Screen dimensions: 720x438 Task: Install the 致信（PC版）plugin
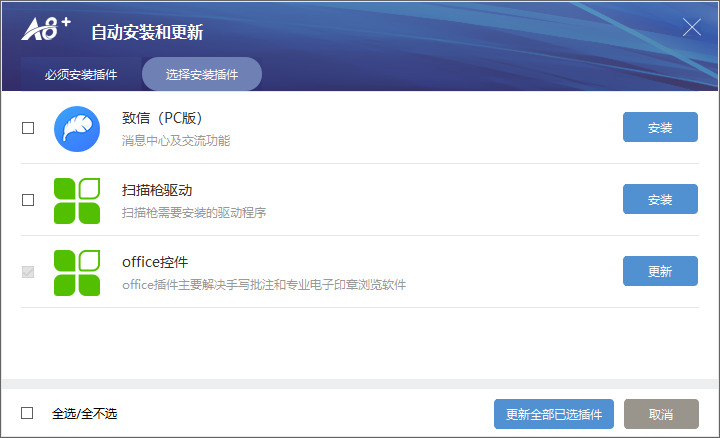coord(660,127)
